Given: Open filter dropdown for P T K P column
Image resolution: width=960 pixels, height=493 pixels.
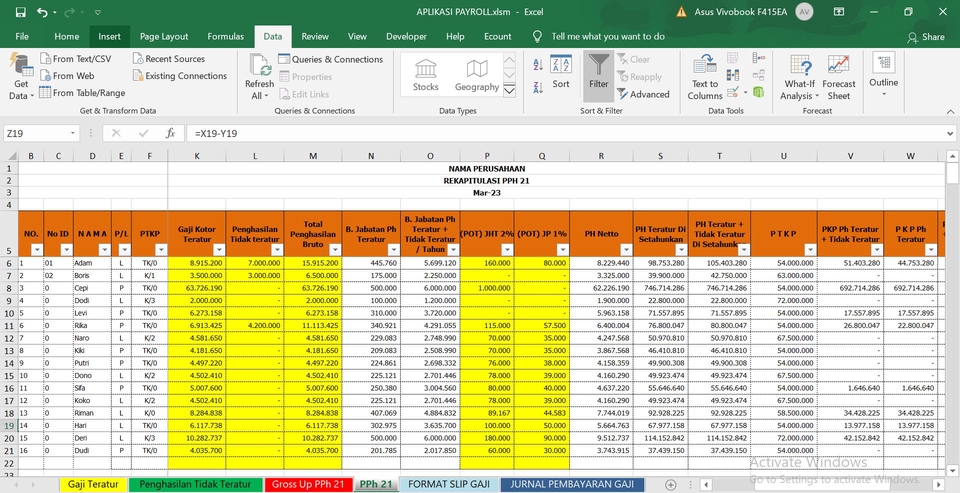Looking at the screenshot, I should click(809, 250).
